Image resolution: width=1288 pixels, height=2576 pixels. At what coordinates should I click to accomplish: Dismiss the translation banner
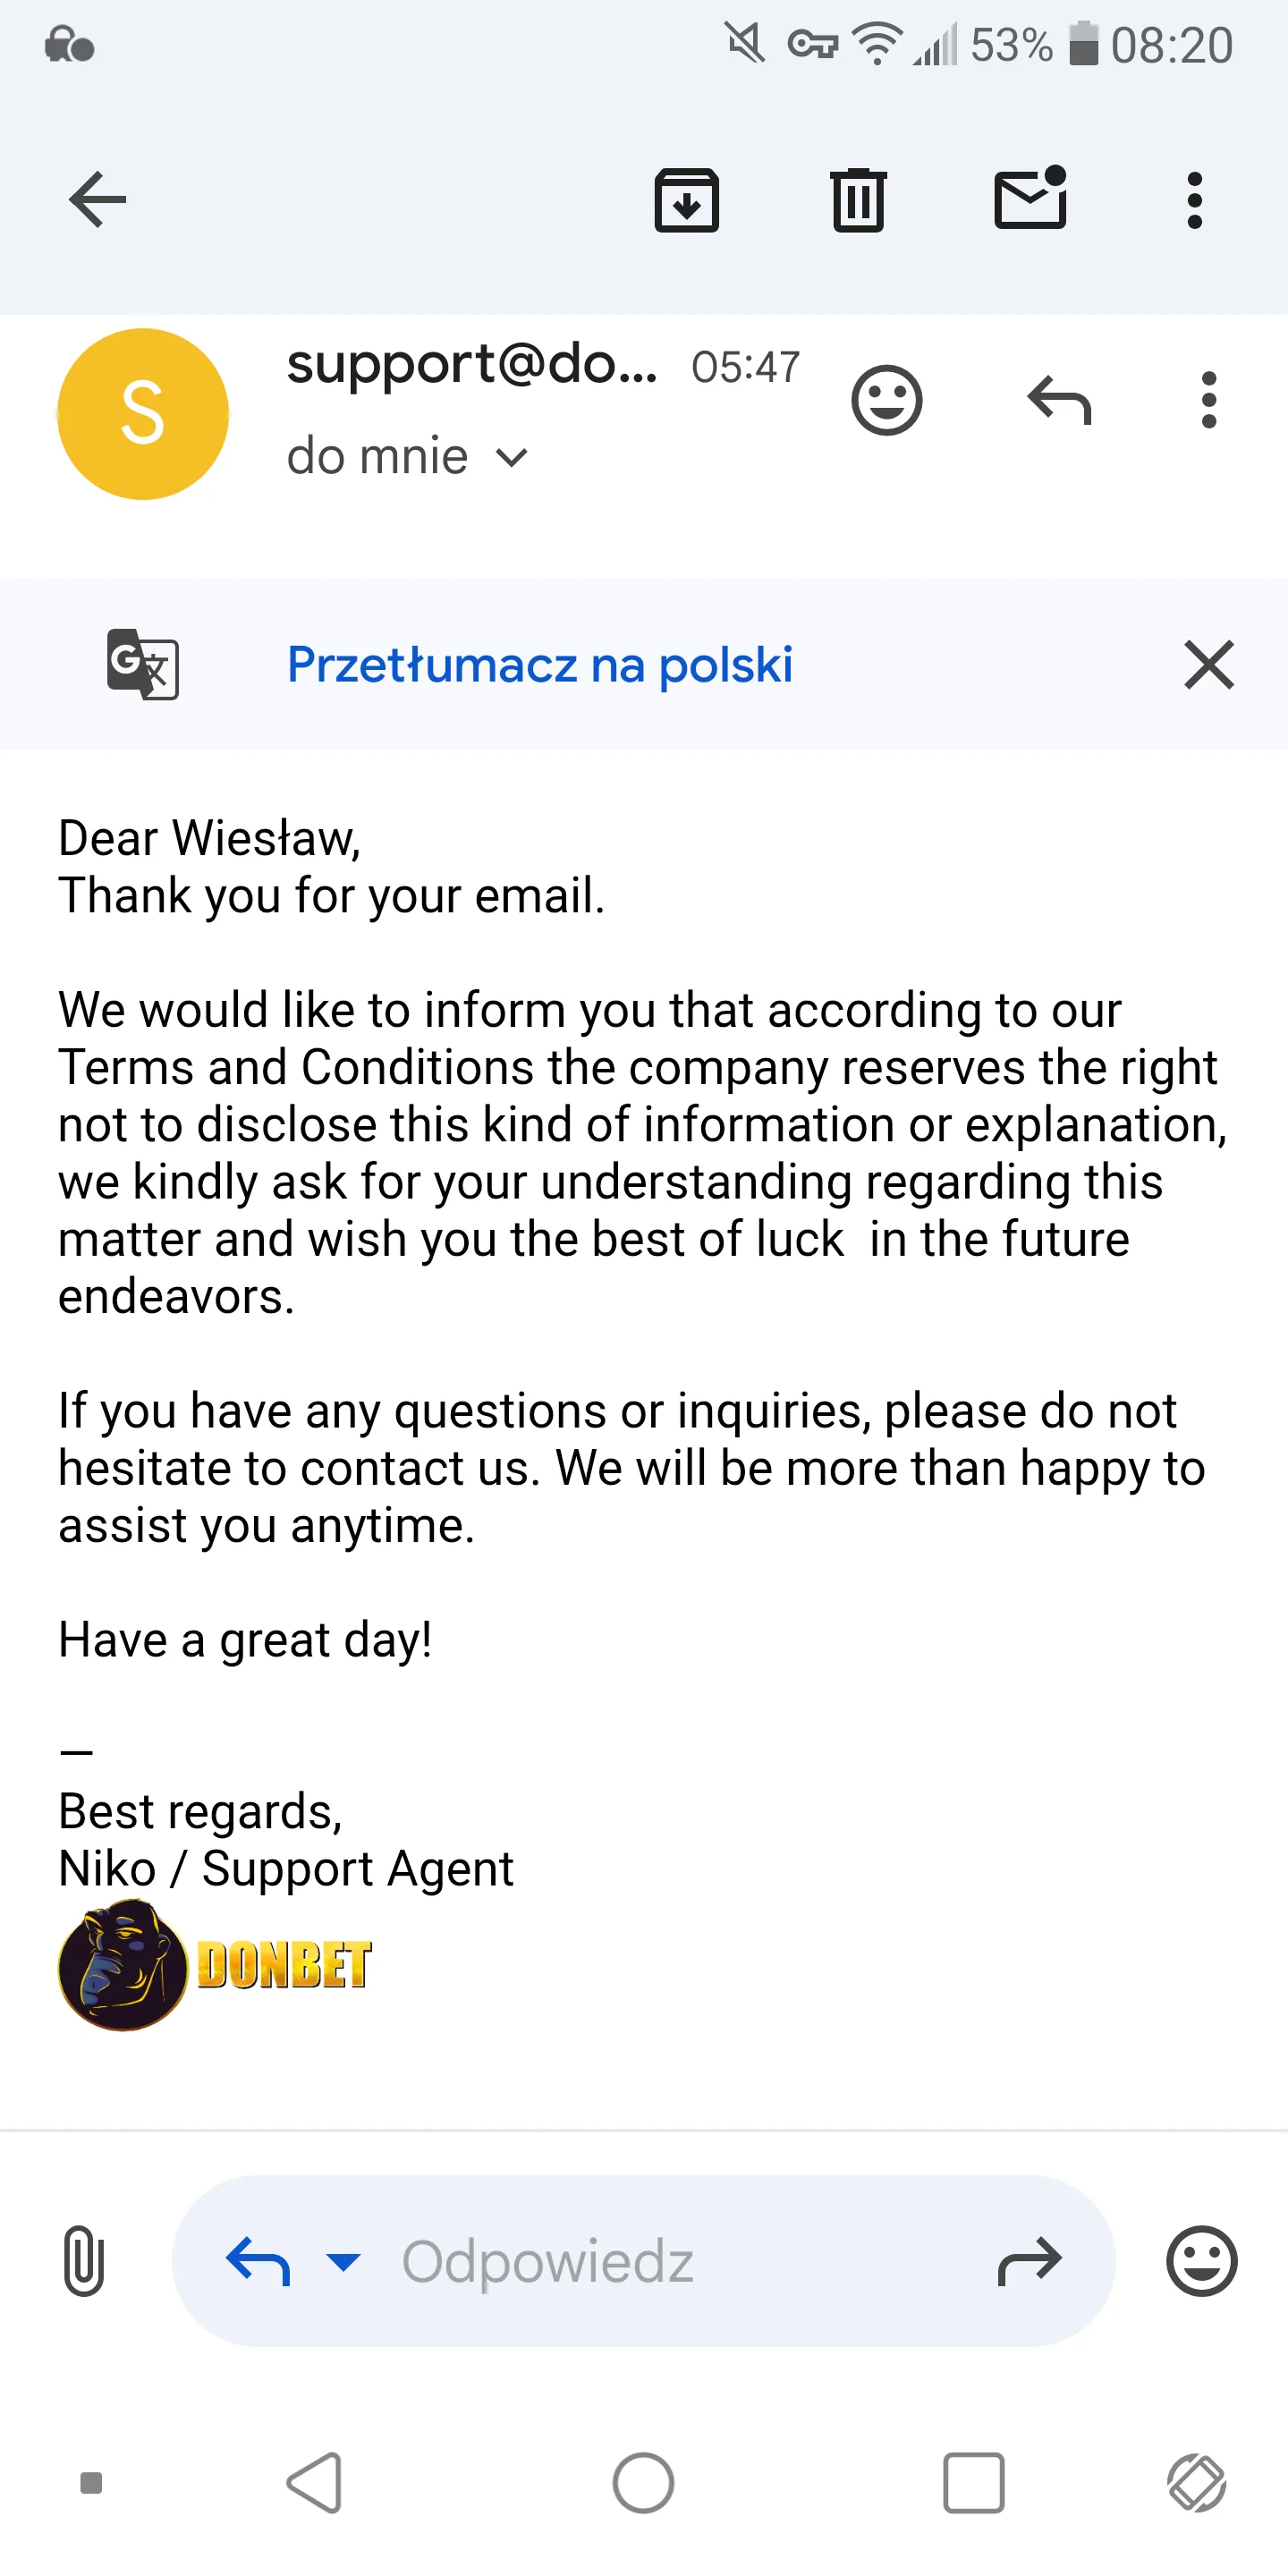click(1209, 665)
